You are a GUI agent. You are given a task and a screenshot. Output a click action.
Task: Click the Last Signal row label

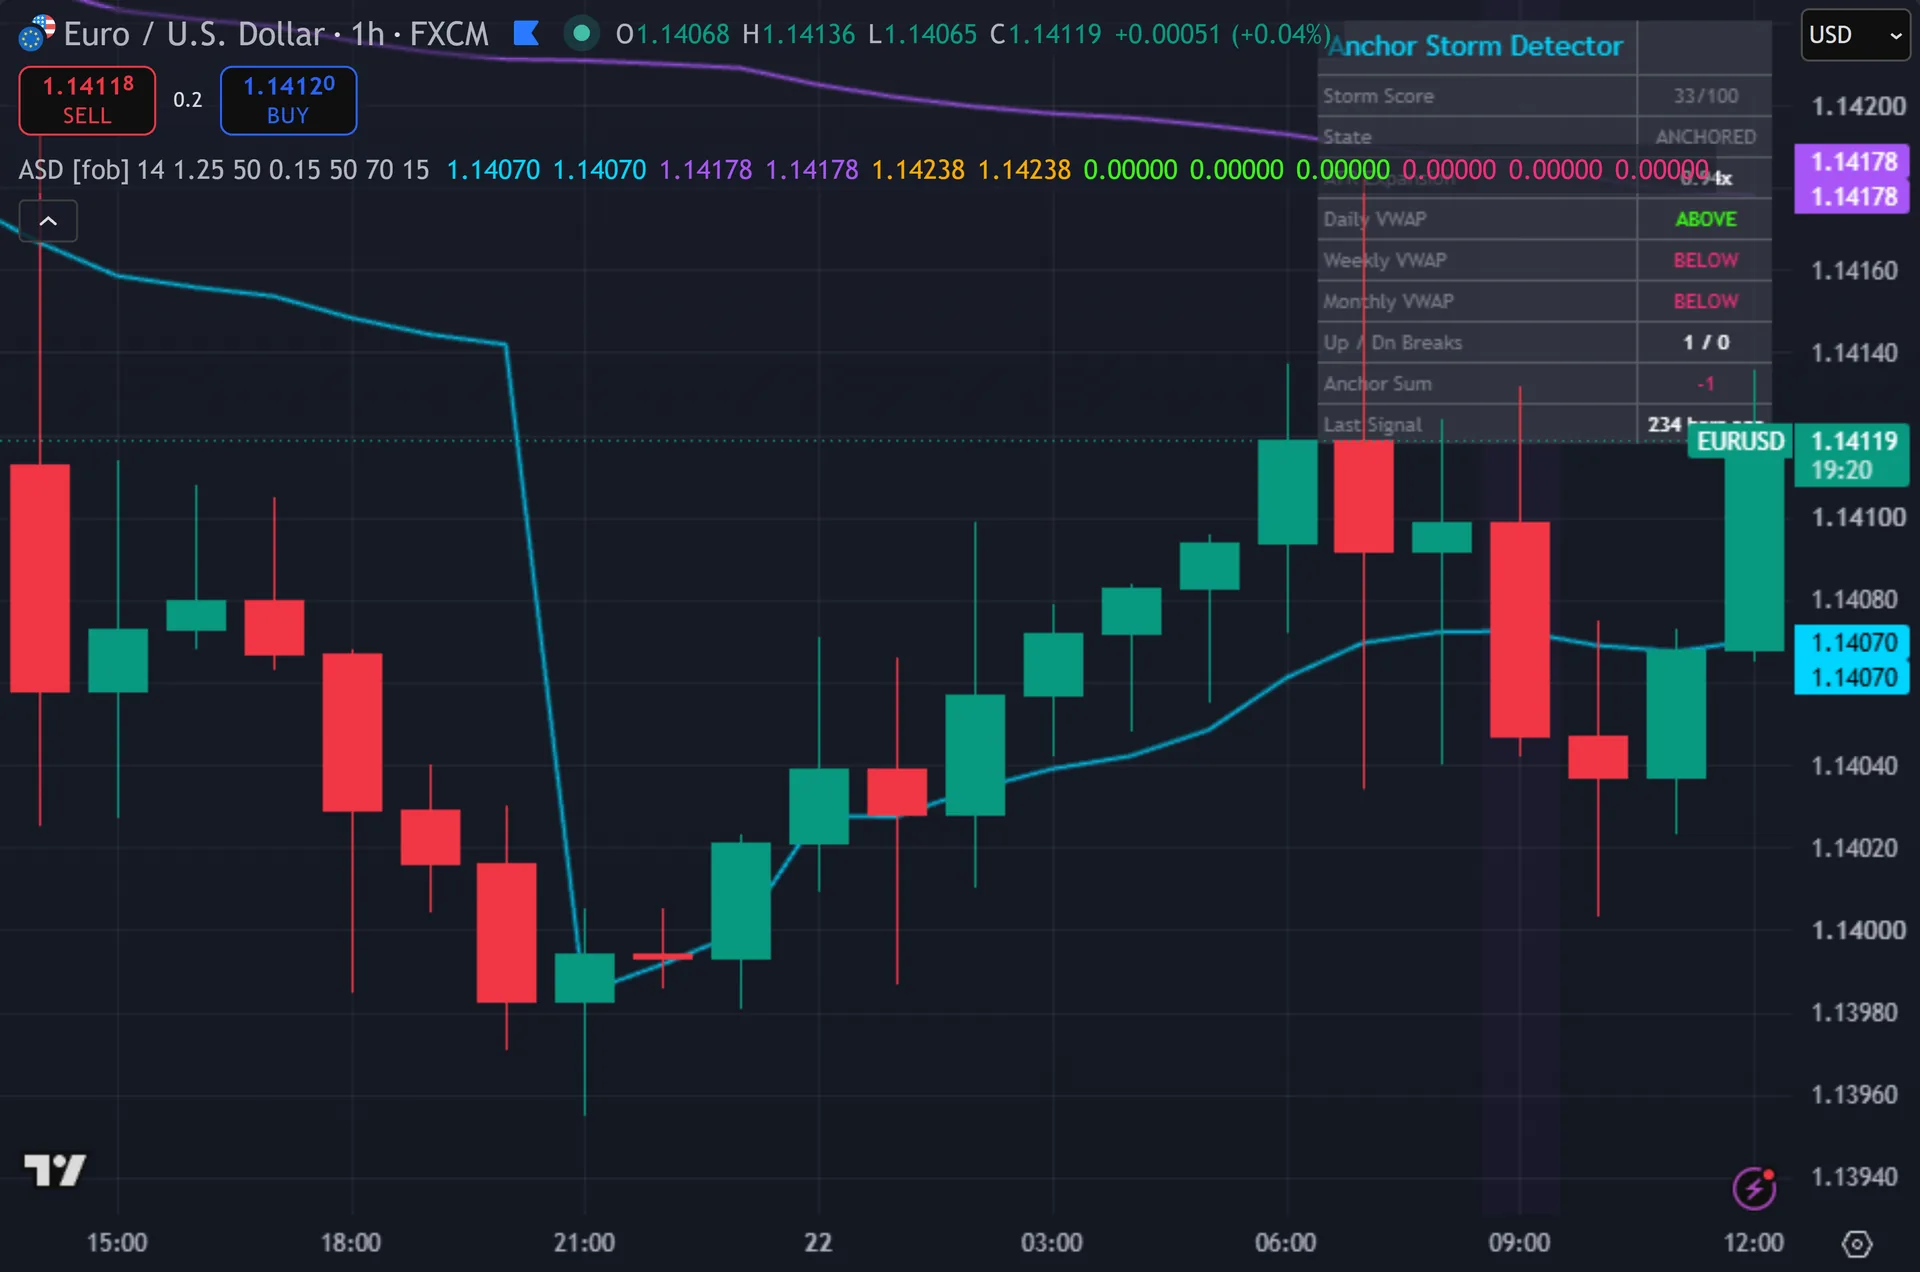pyautogui.click(x=1372, y=424)
